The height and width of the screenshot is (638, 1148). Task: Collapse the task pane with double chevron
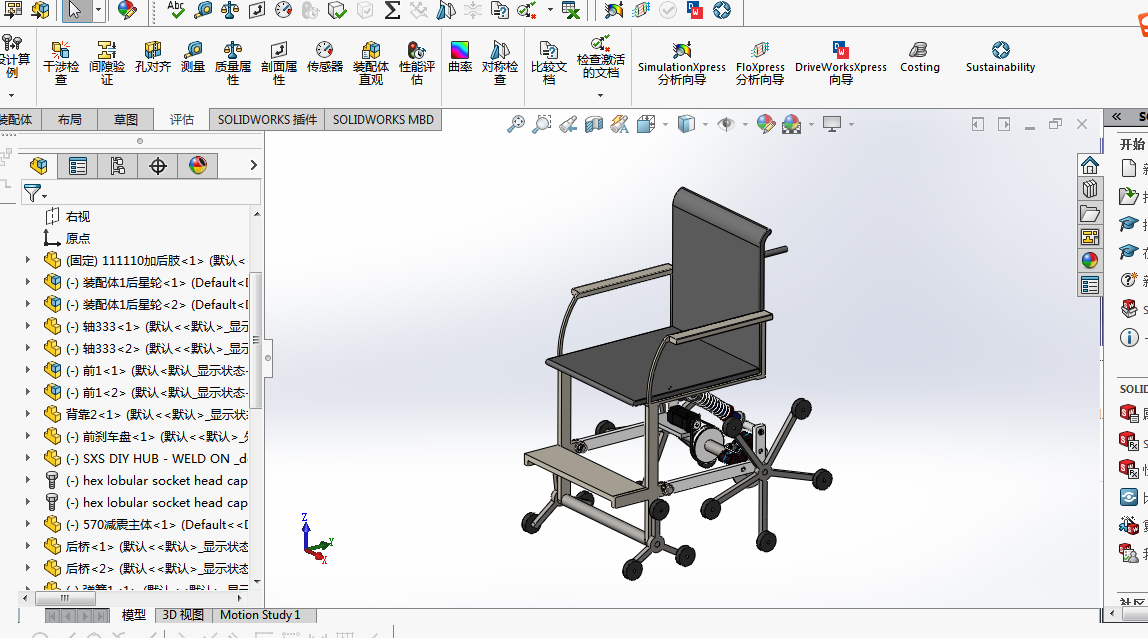[x=1117, y=116]
